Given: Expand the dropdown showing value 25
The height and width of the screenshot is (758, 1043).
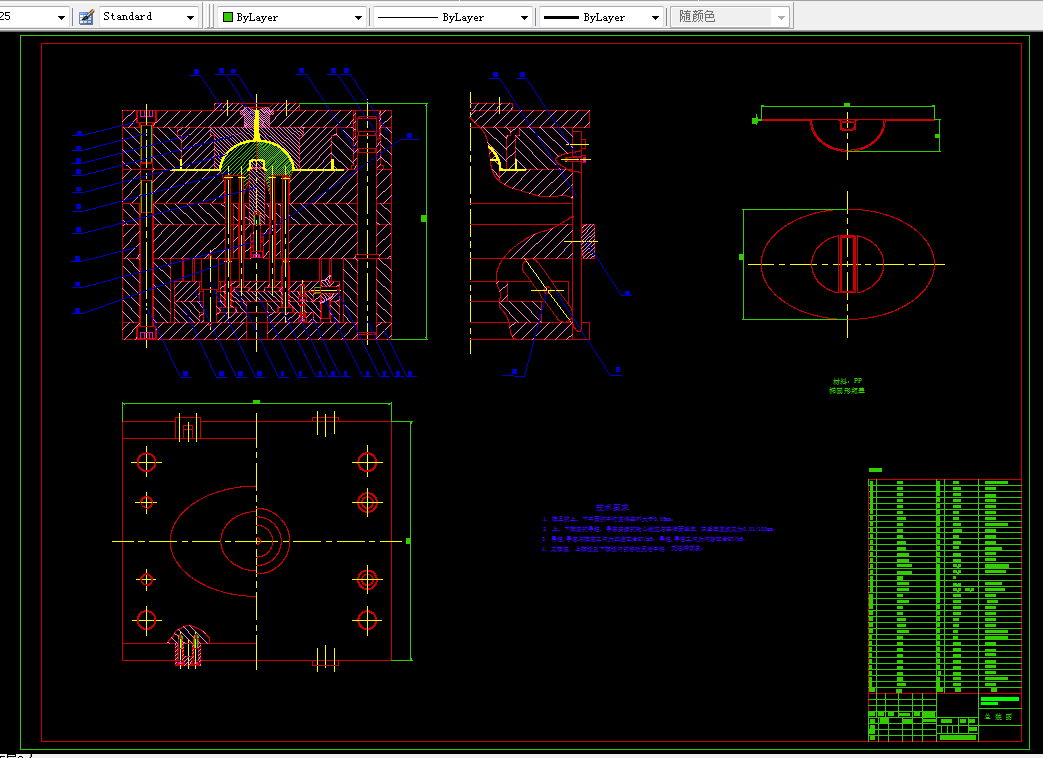Looking at the screenshot, I should pos(61,17).
